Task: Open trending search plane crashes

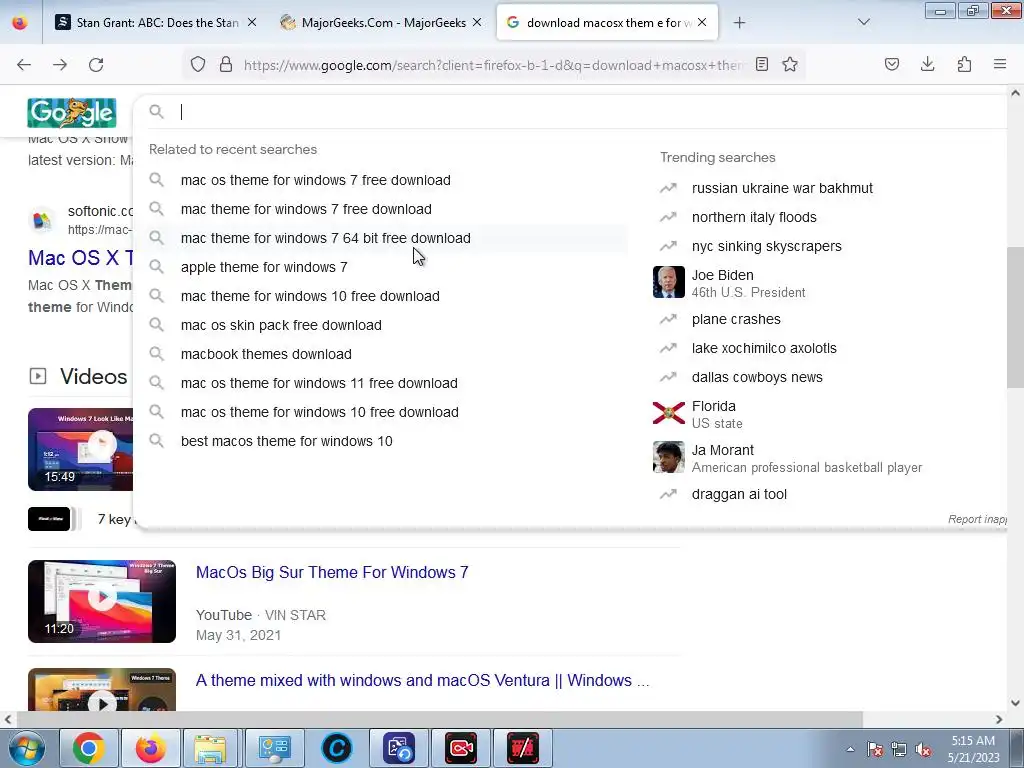Action: 736,319
